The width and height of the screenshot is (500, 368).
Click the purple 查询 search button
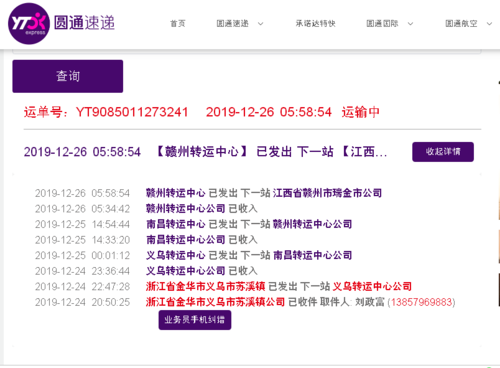pyautogui.click(x=68, y=76)
